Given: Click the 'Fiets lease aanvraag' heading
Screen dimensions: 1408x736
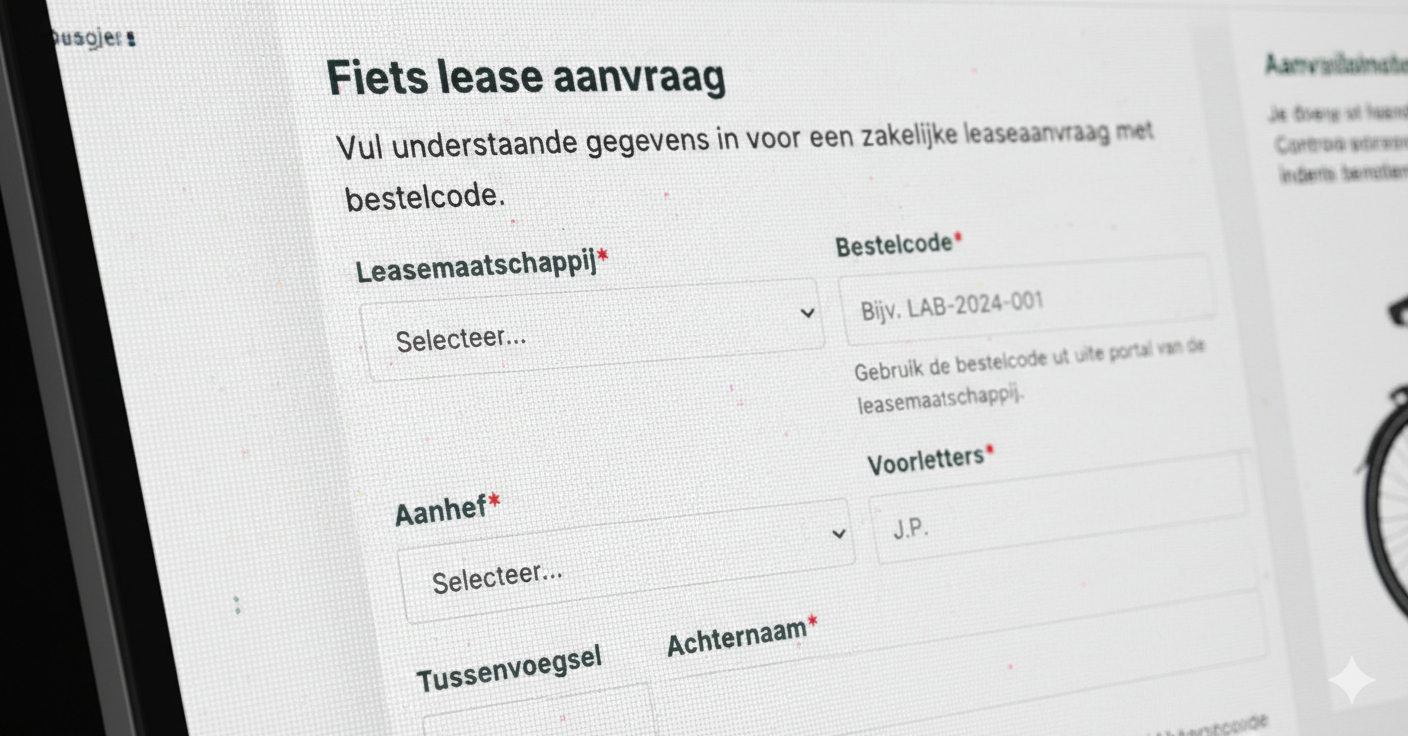Looking at the screenshot, I should pos(526,77).
